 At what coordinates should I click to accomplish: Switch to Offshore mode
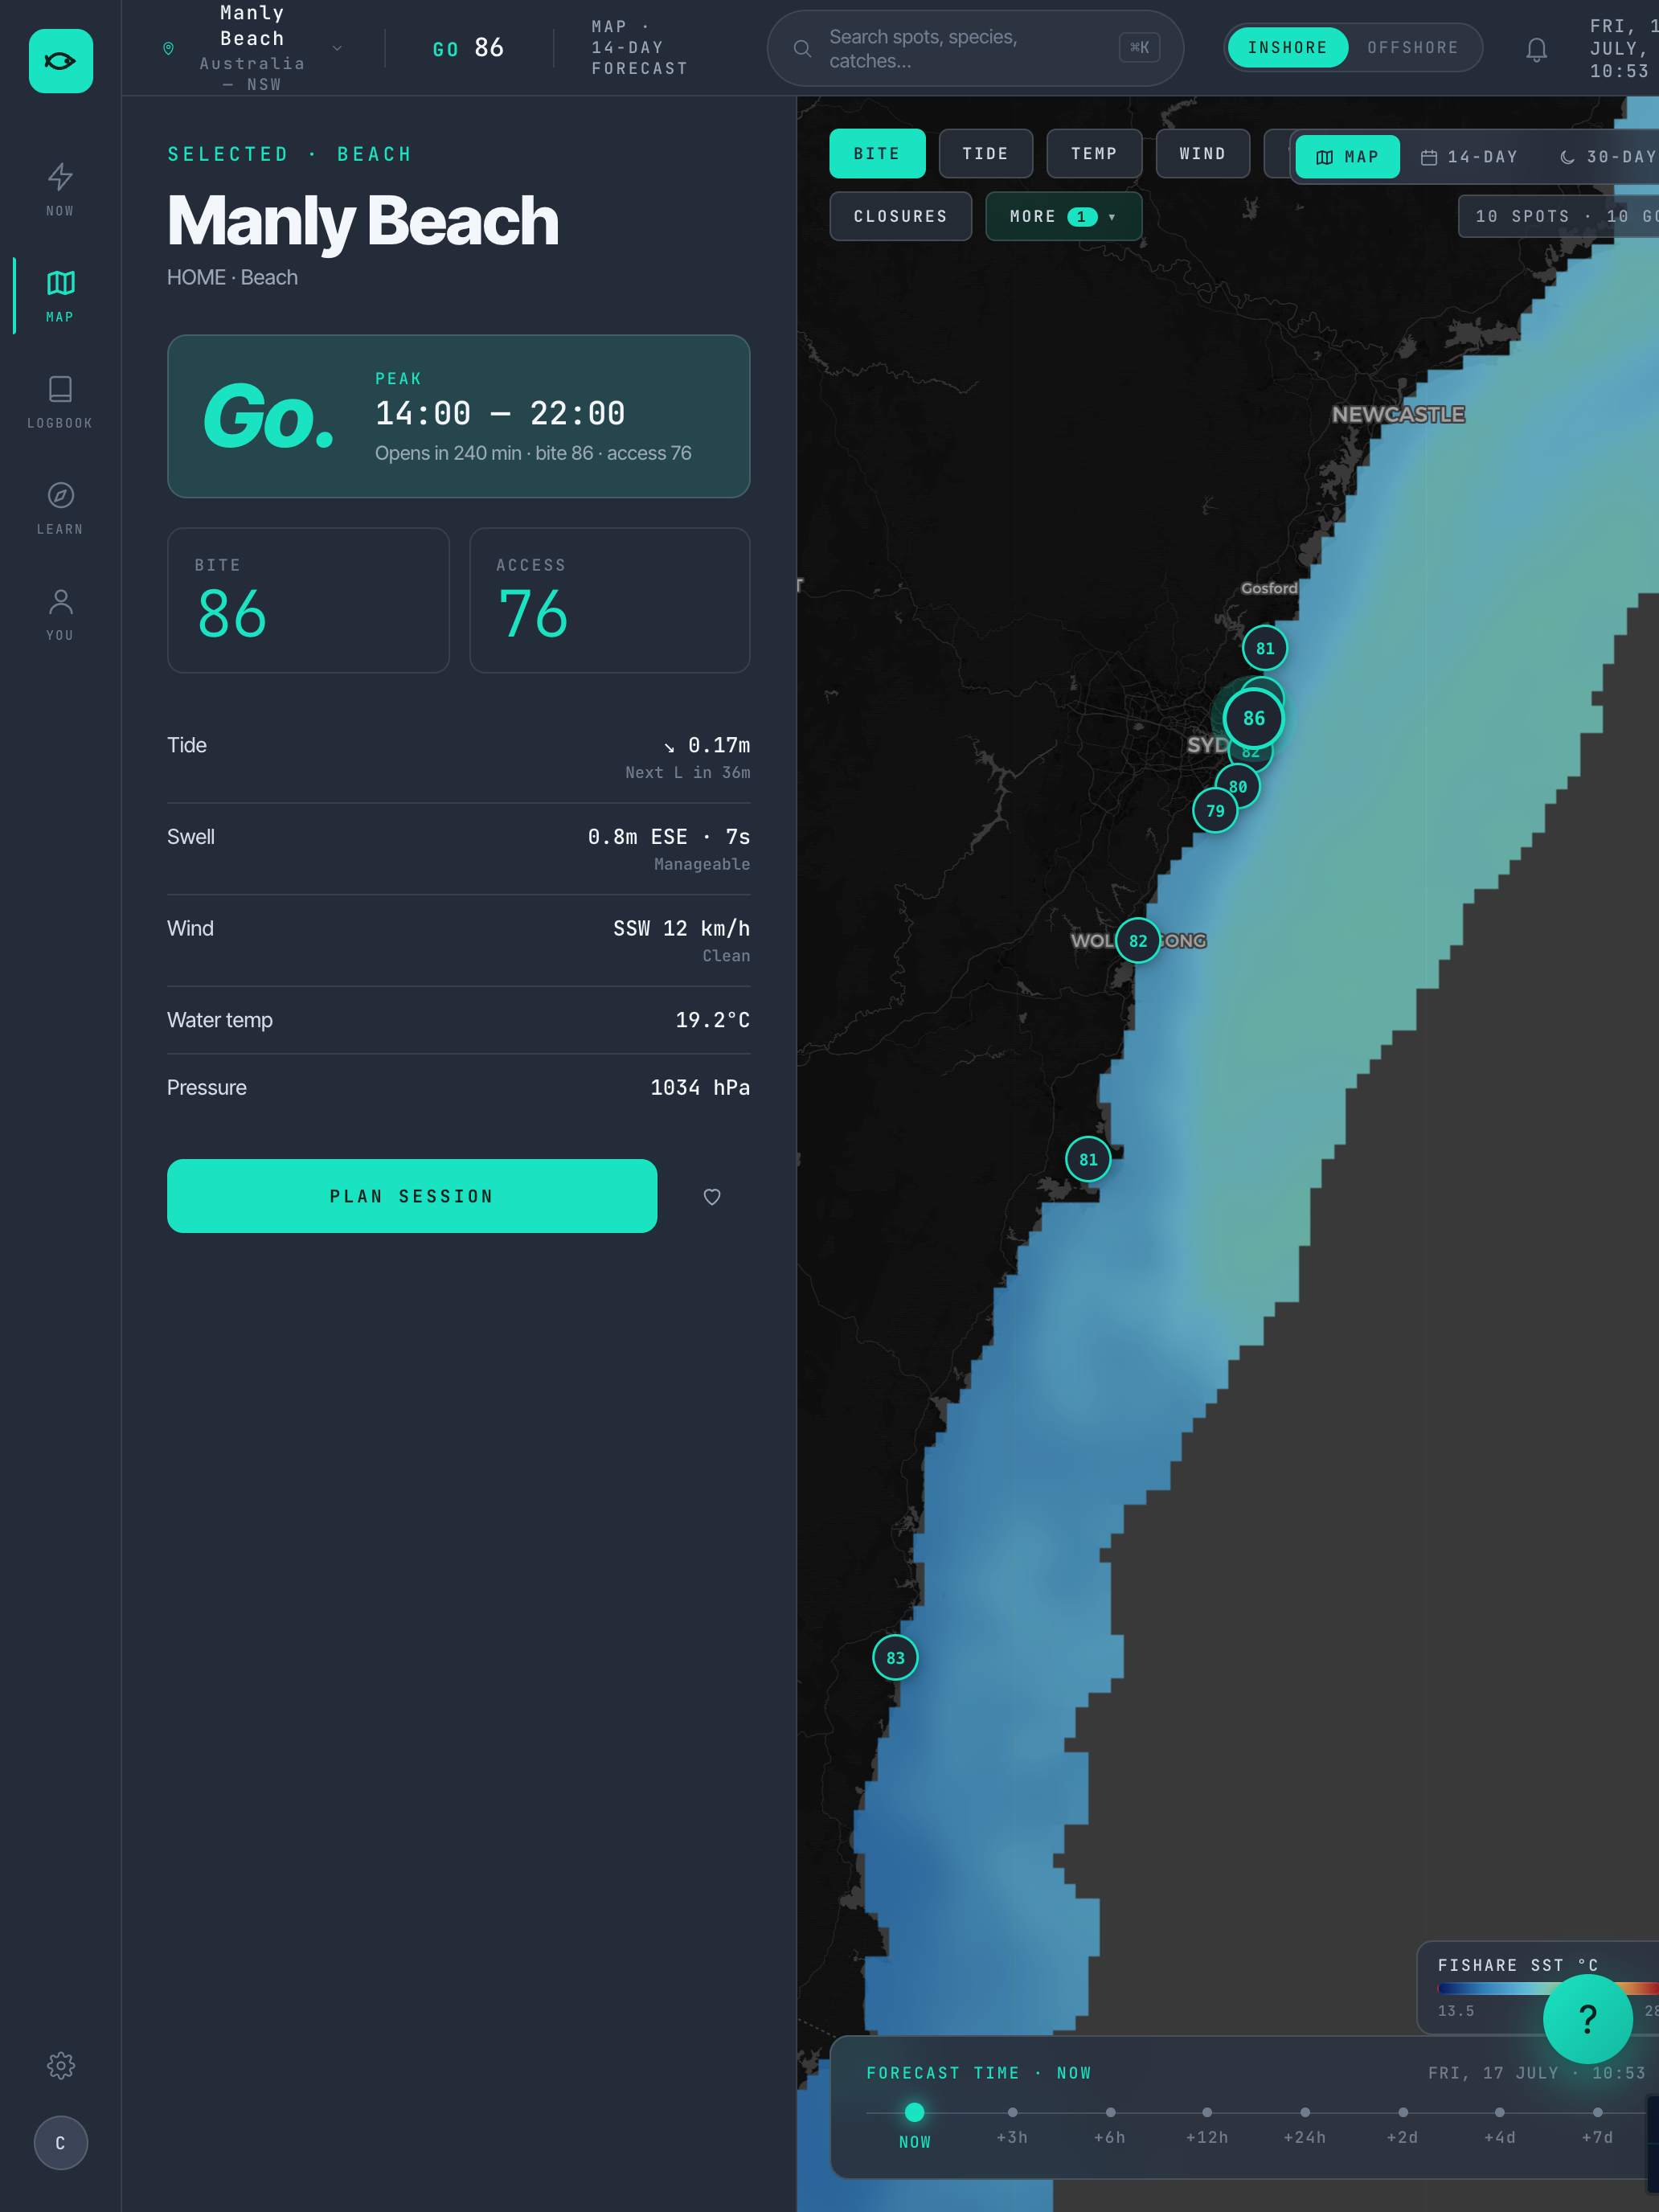coord(1413,48)
